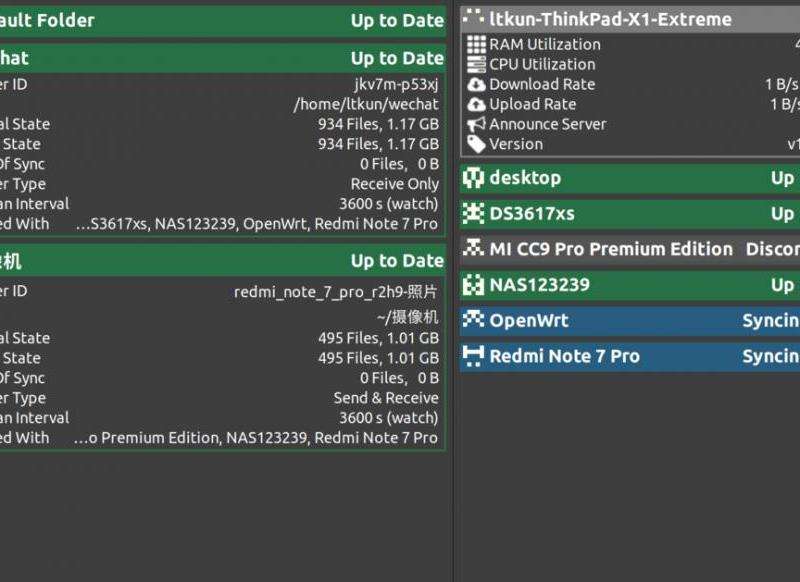Click the RAM Utilization label

coord(545,44)
